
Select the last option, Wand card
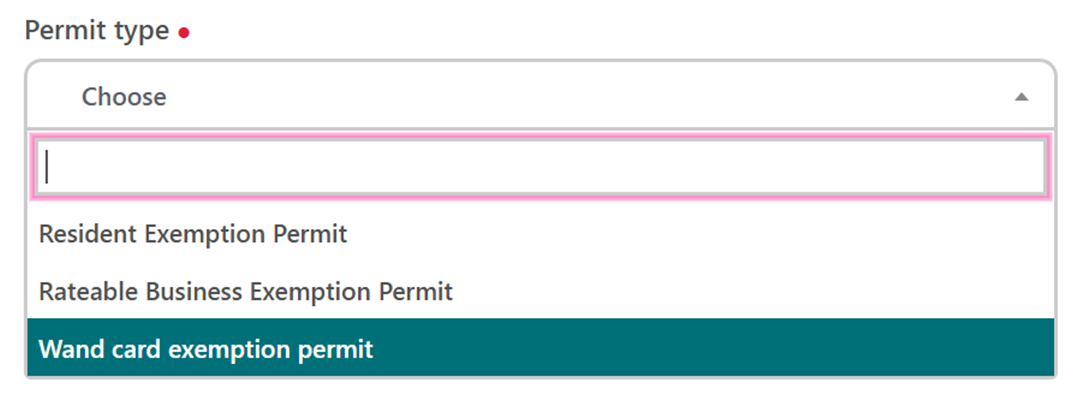(x=206, y=349)
